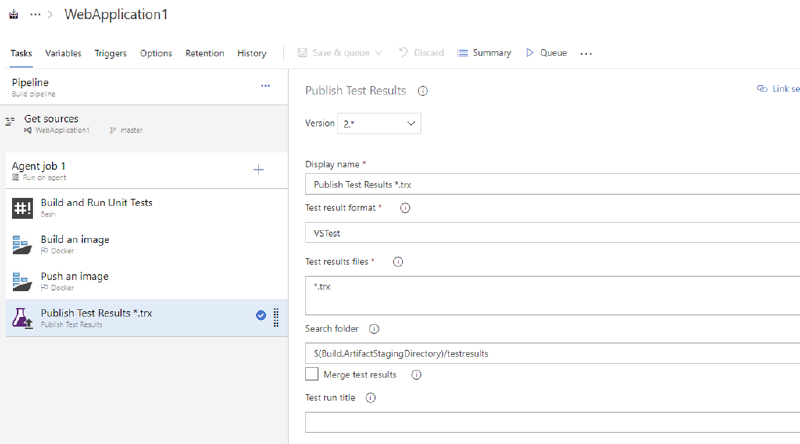
Task: Open the Pipeline more options menu
Action: coord(265,86)
